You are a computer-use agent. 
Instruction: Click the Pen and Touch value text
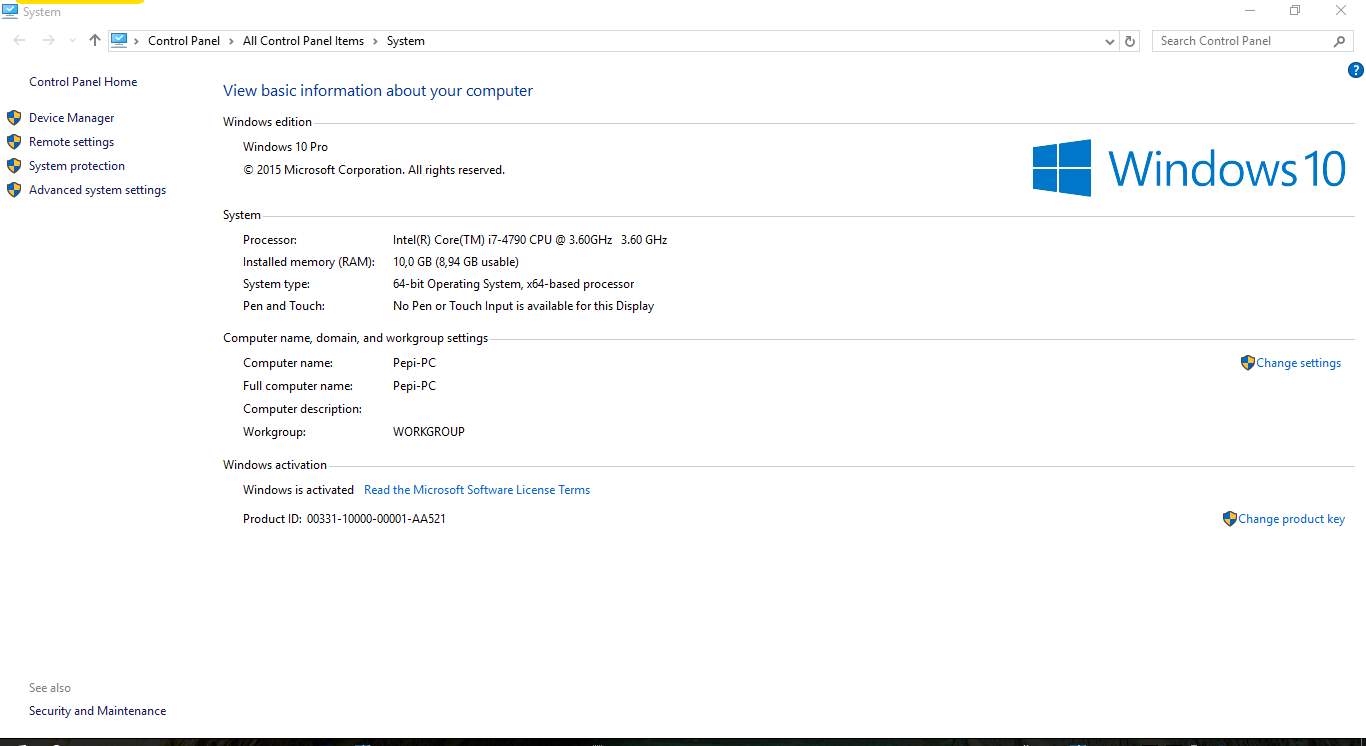[523, 306]
